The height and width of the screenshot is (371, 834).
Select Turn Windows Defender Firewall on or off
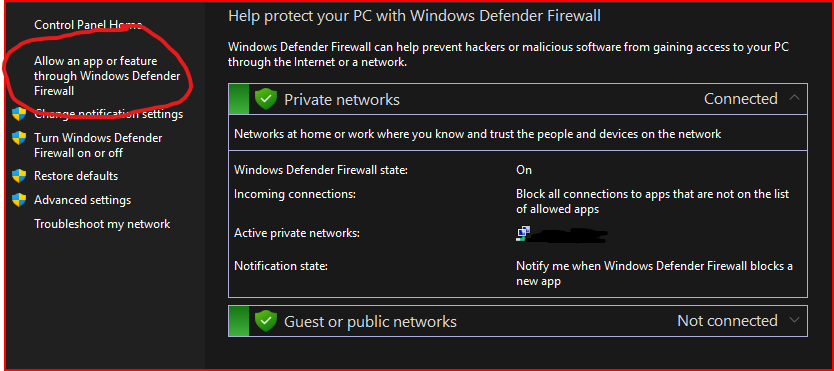click(x=98, y=145)
